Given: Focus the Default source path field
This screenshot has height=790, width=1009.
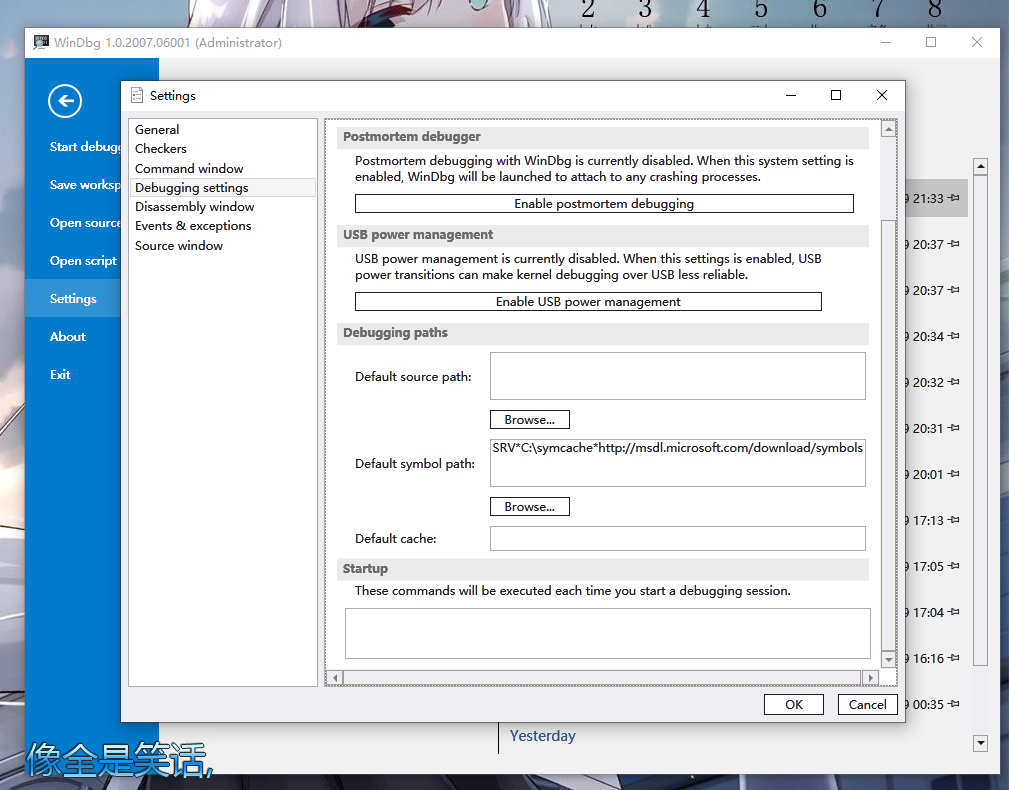Looking at the screenshot, I should (x=678, y=376).
